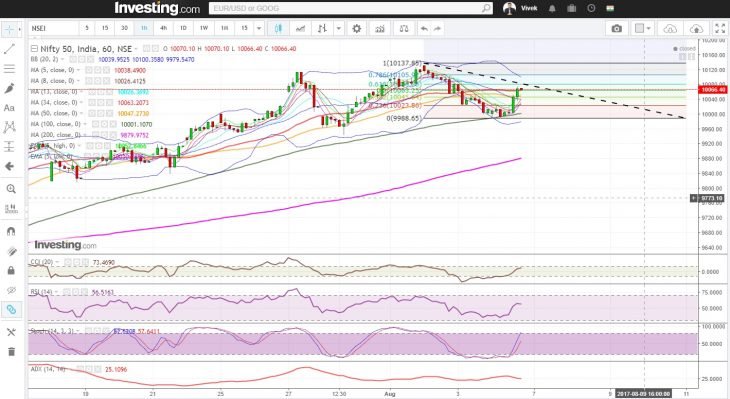Screen dimensions: 730x399
Task: Expand MA (100, close, 0) dropdown
Action: pos(84,124)
